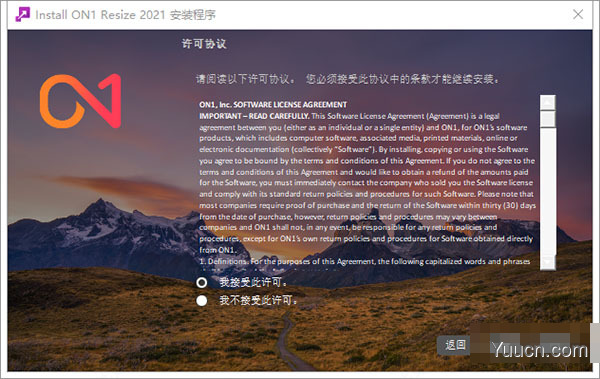Screen dimensions: 600x379
Task: Select the 我不接受此许可 radio button
Action: pos(202,301)
